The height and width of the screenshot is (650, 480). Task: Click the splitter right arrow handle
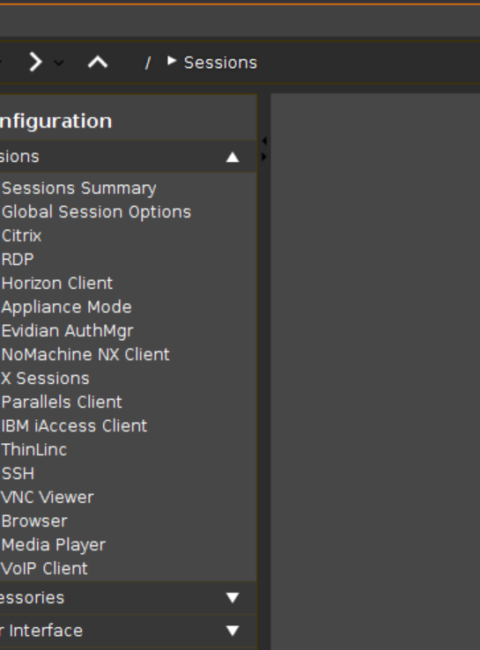coord(264,157)
